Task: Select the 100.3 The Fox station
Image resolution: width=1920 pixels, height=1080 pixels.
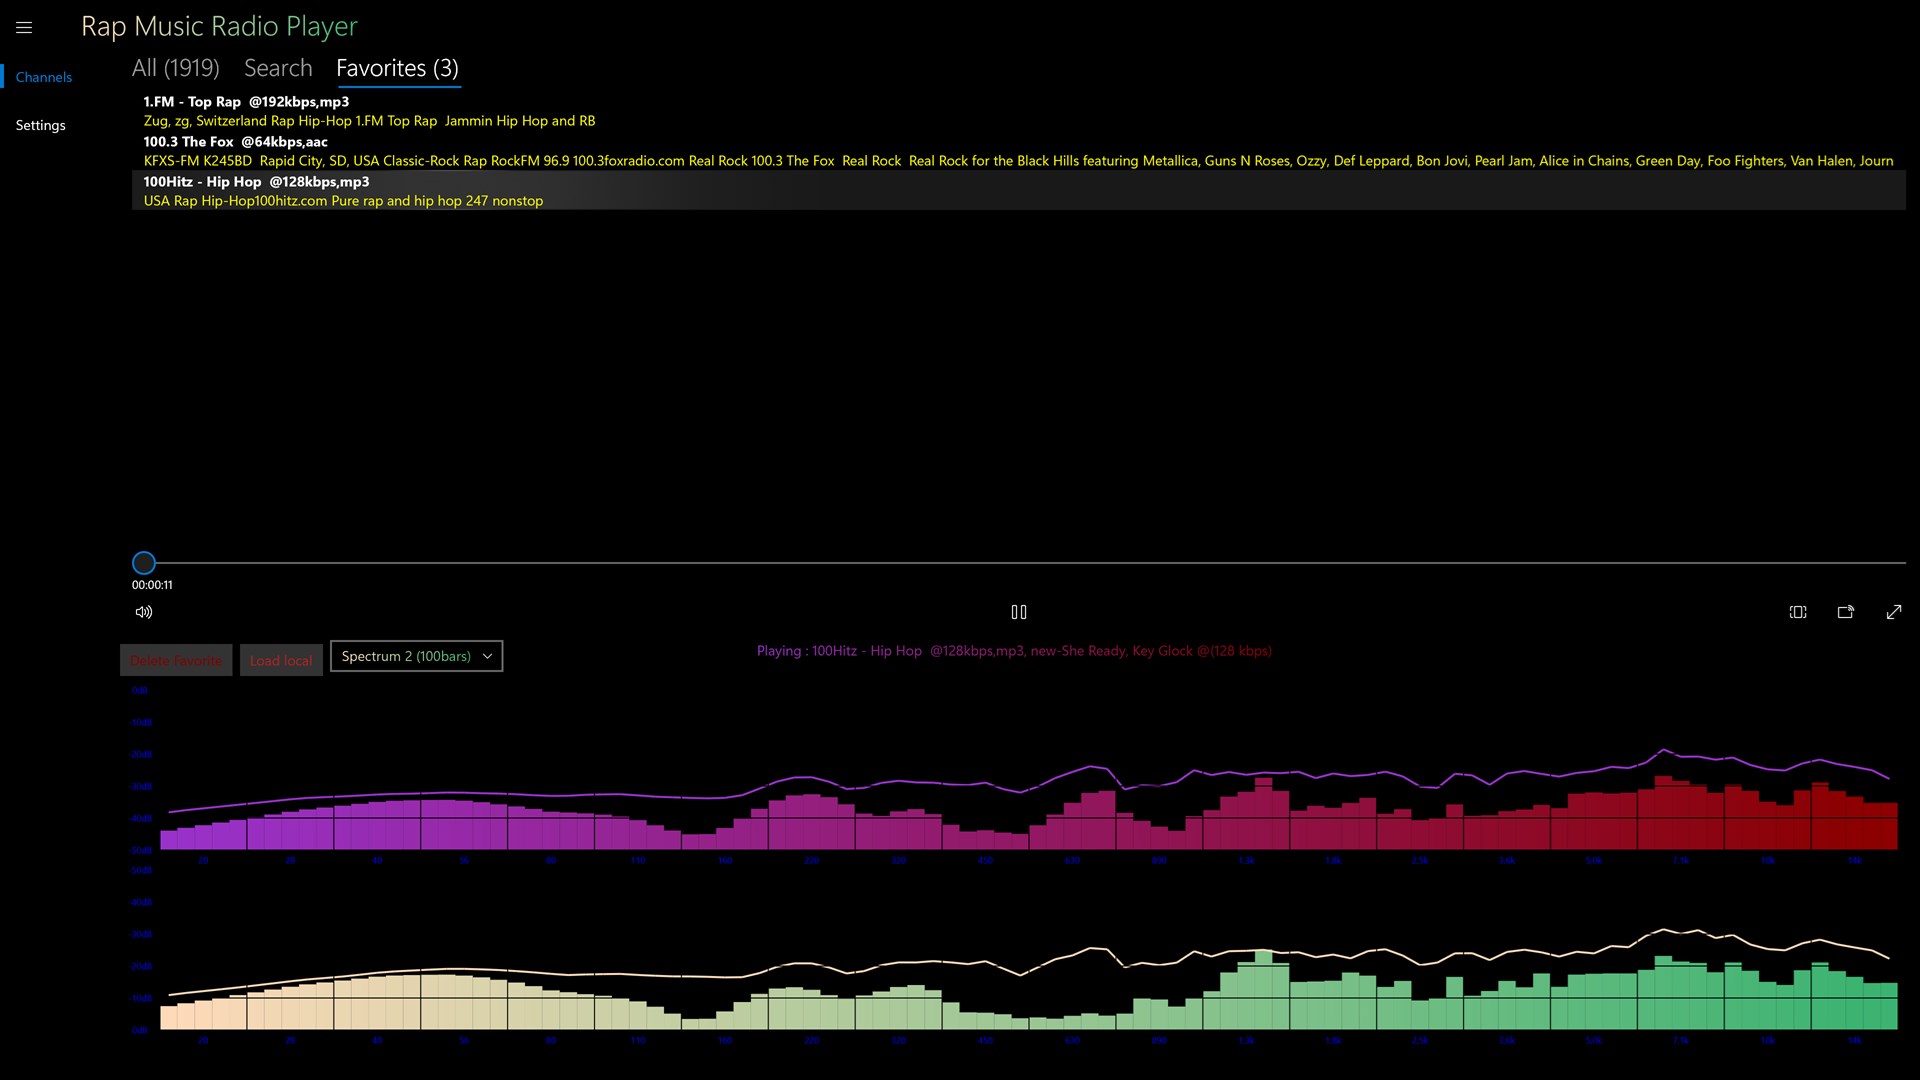Action: pos(1018,151)
